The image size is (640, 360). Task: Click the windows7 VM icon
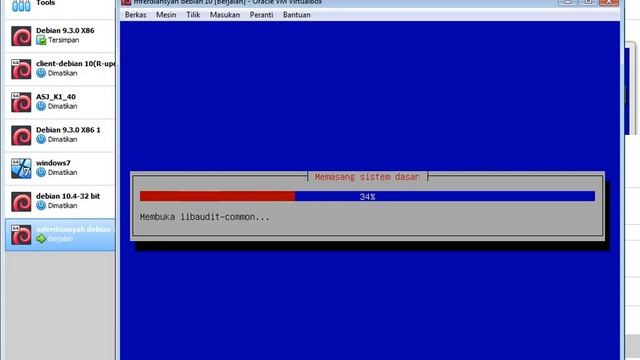[21, 169]
